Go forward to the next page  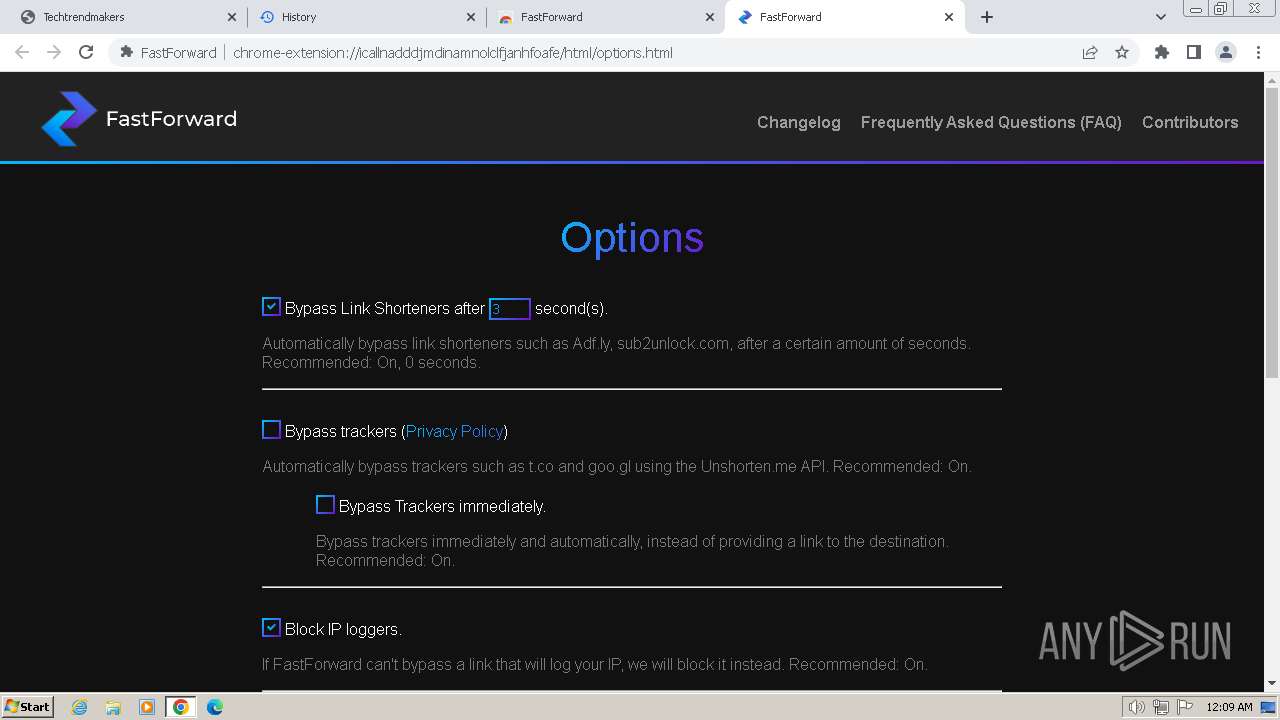coord(54,52)
